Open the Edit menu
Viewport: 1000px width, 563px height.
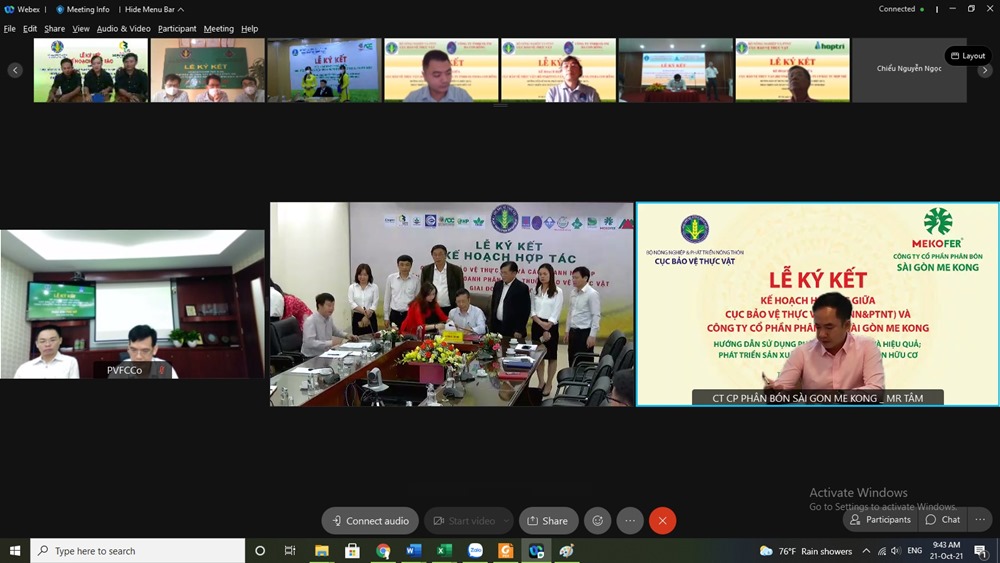tap(30, 29)
